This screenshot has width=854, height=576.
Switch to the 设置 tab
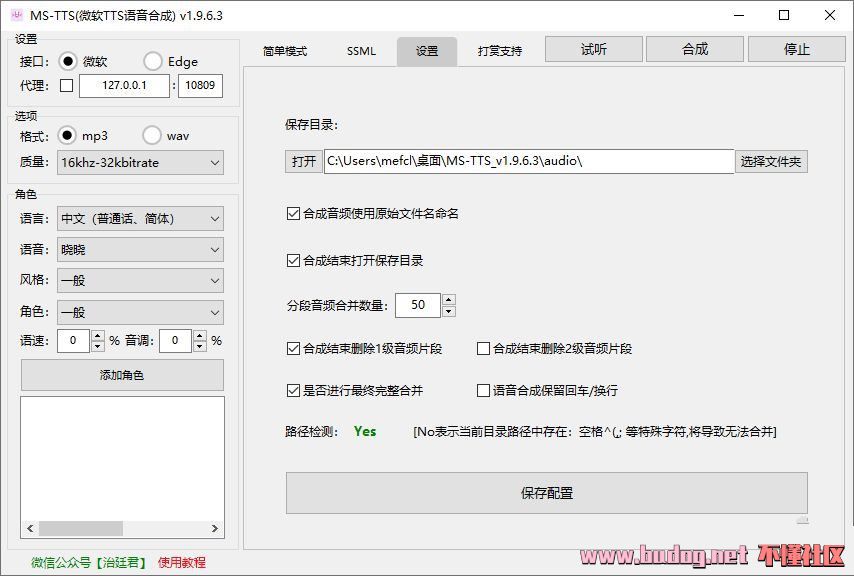tap(427, 51)
